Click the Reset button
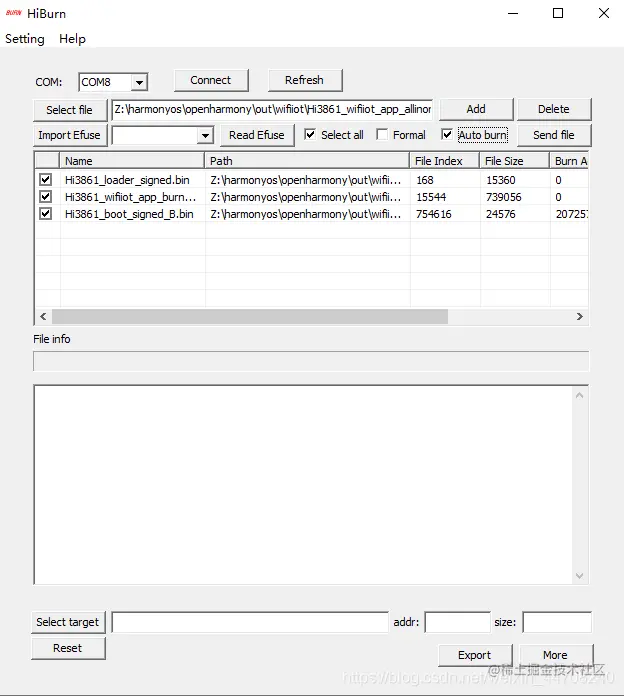The image size is (624, 696). (68, 649)
